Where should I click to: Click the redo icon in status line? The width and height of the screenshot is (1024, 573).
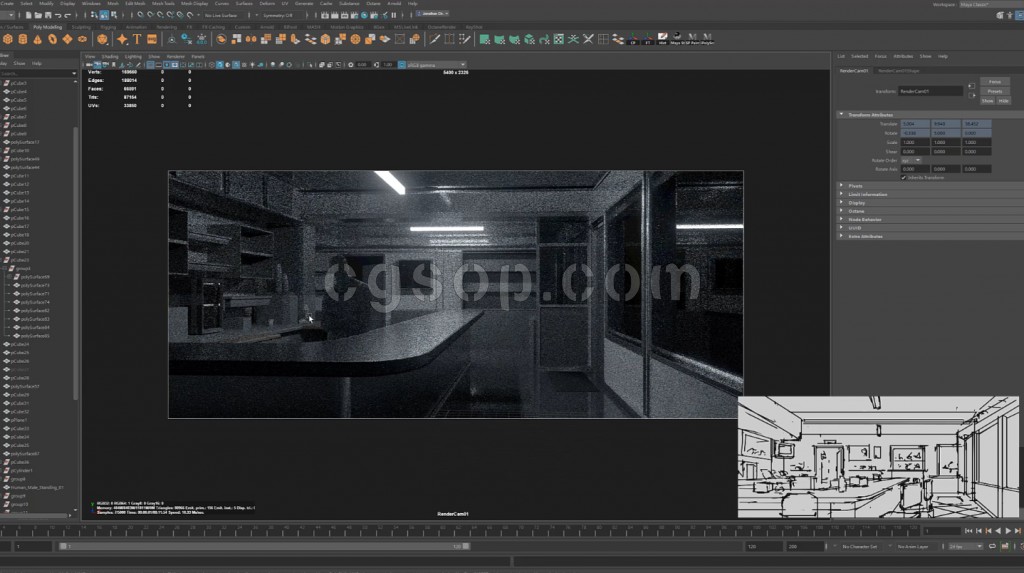[68, 15]
